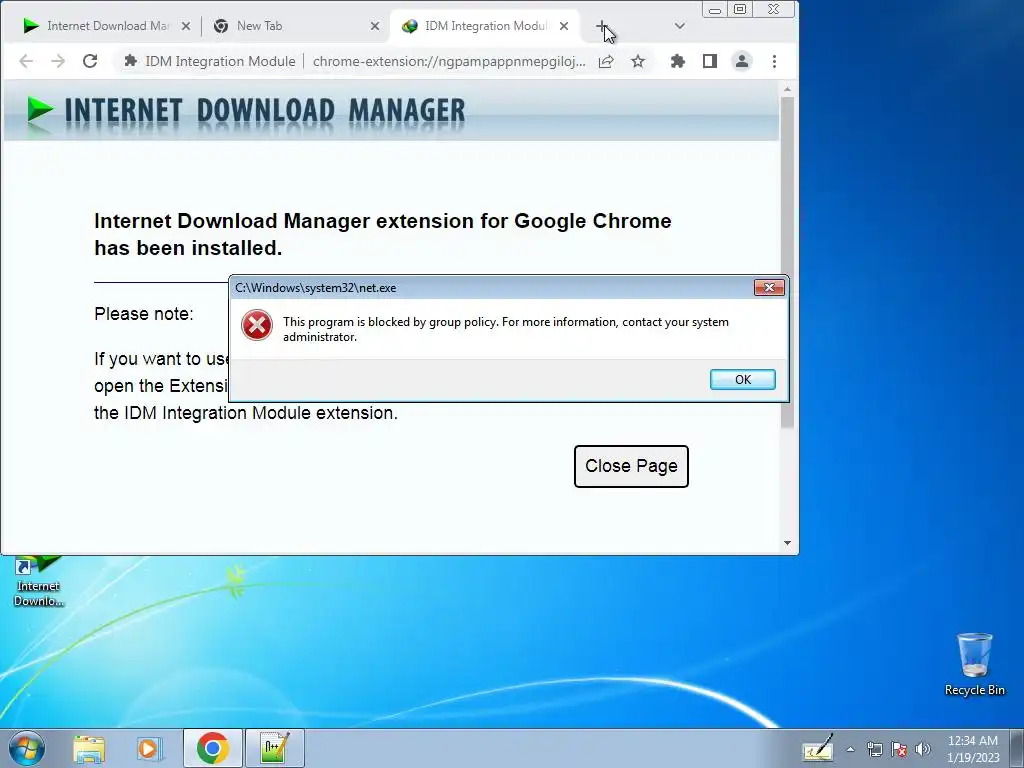
Task: Click the page scrollbar up arrow
Action: coord(787,89)
